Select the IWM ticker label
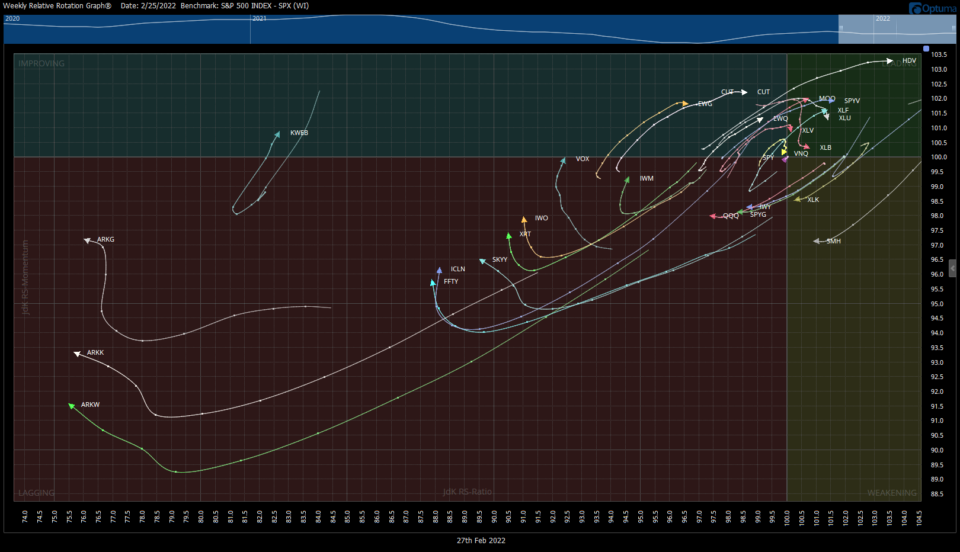This screenshot has width=960, height=552. click(647, 179)
